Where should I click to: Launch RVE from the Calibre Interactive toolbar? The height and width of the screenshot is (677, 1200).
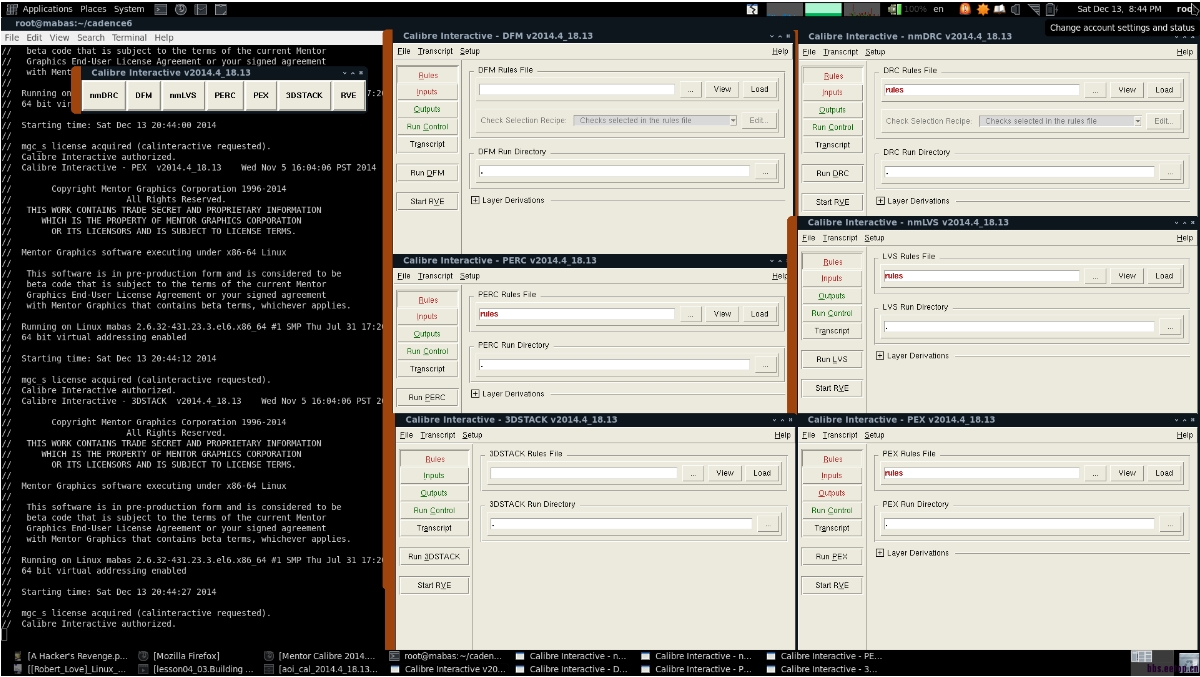tap(348, 95)
